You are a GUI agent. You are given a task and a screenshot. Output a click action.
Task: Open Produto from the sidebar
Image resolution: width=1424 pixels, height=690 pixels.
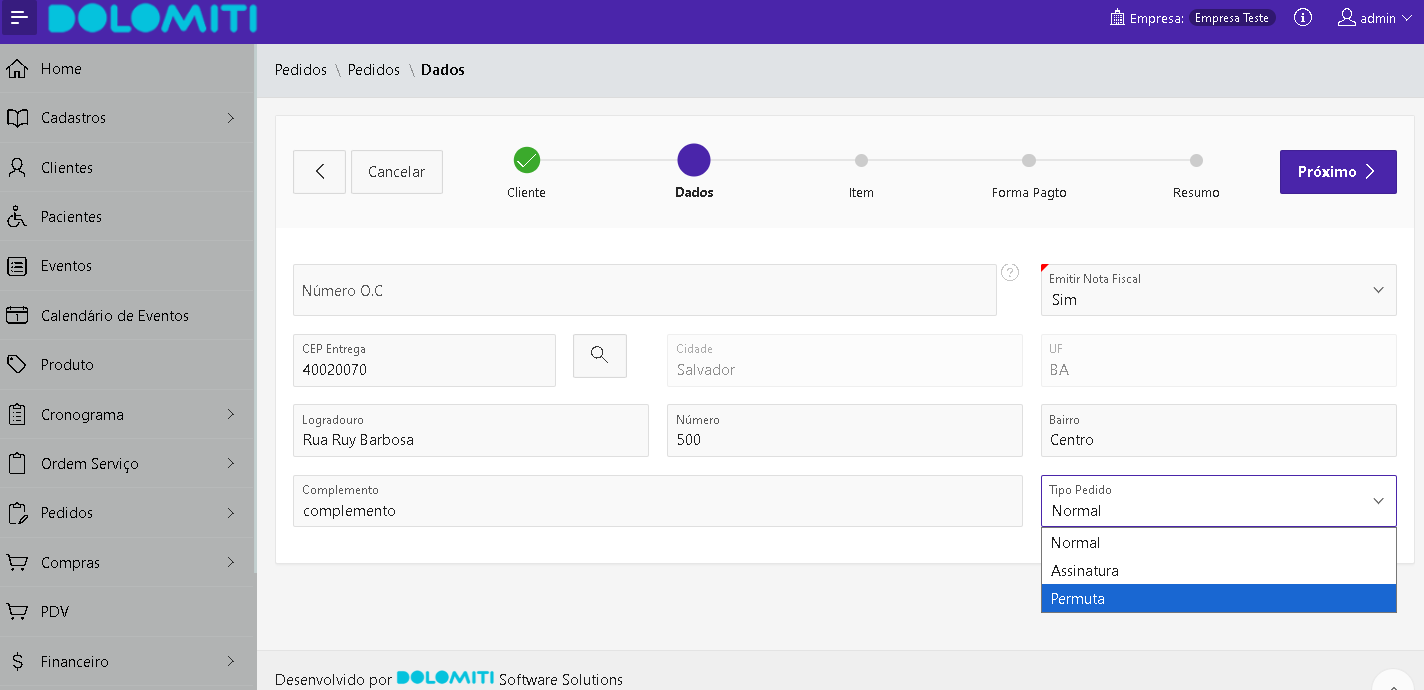67,365
